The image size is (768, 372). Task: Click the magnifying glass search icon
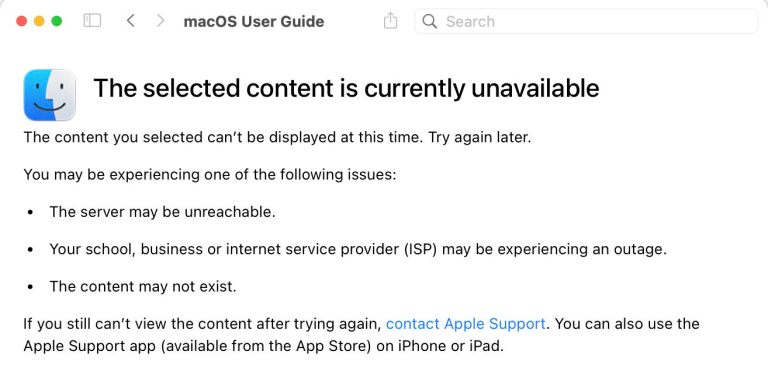pos(430,21)
